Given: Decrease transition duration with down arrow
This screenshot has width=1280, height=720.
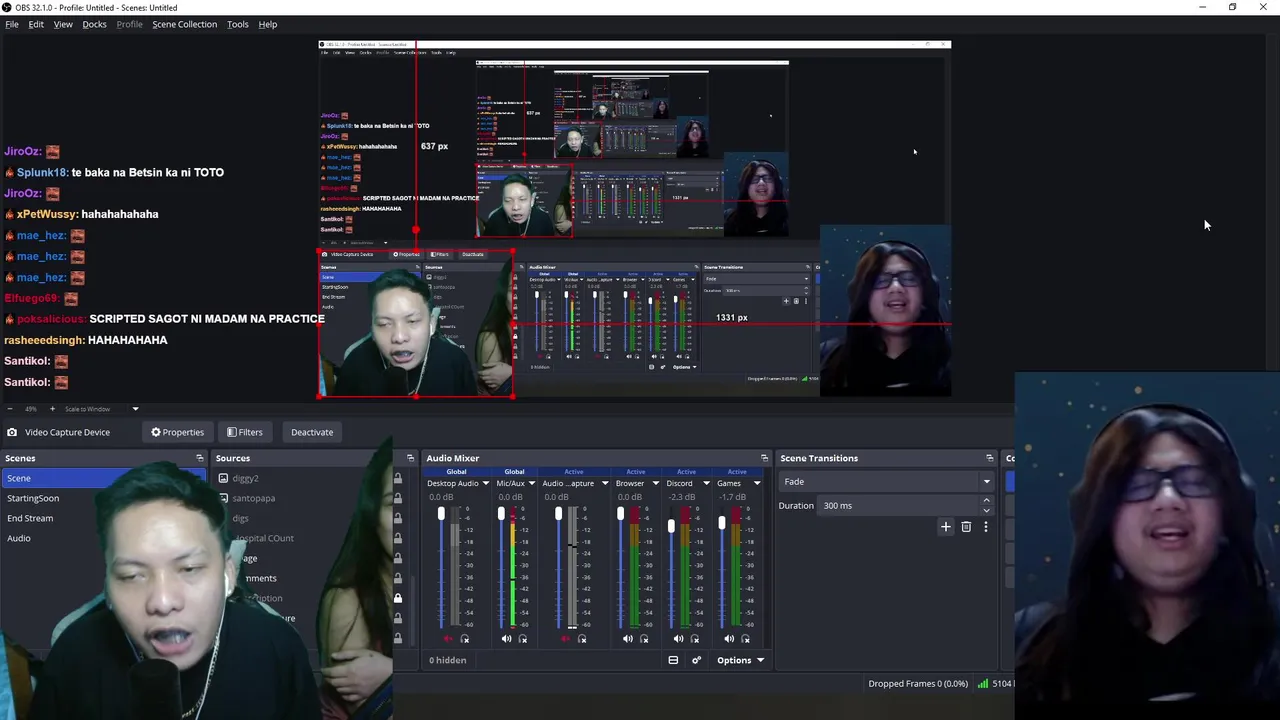Looking at the screenshot, I should coord(986,510).
